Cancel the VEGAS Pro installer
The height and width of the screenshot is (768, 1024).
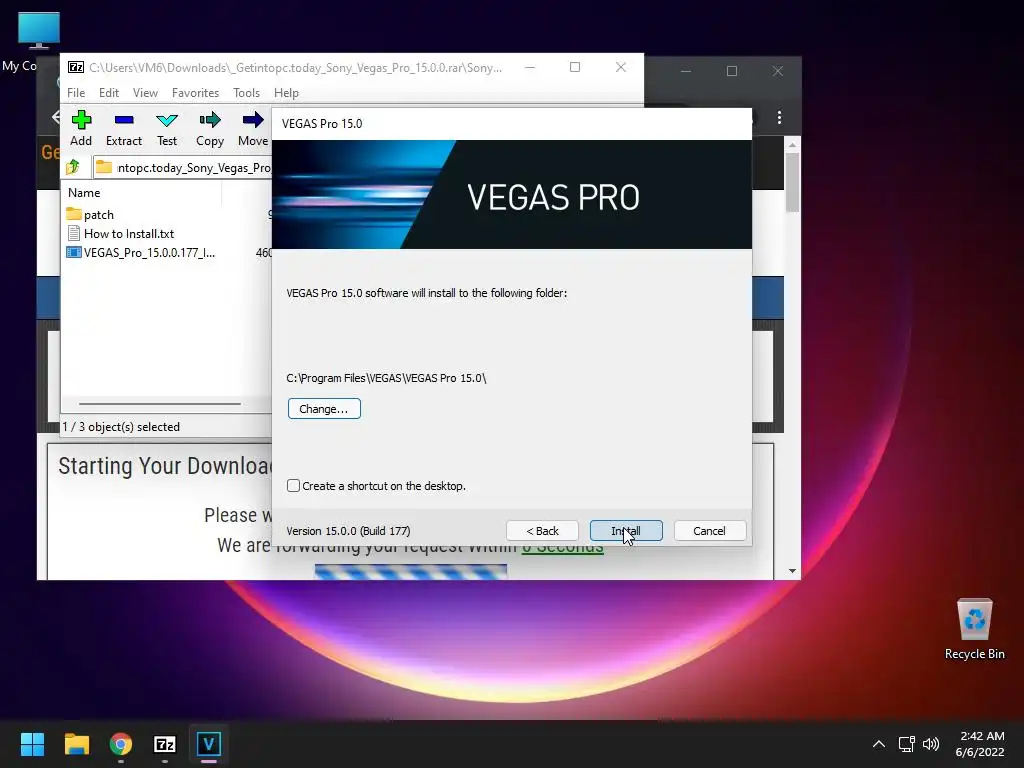click(x=709, y=531)
